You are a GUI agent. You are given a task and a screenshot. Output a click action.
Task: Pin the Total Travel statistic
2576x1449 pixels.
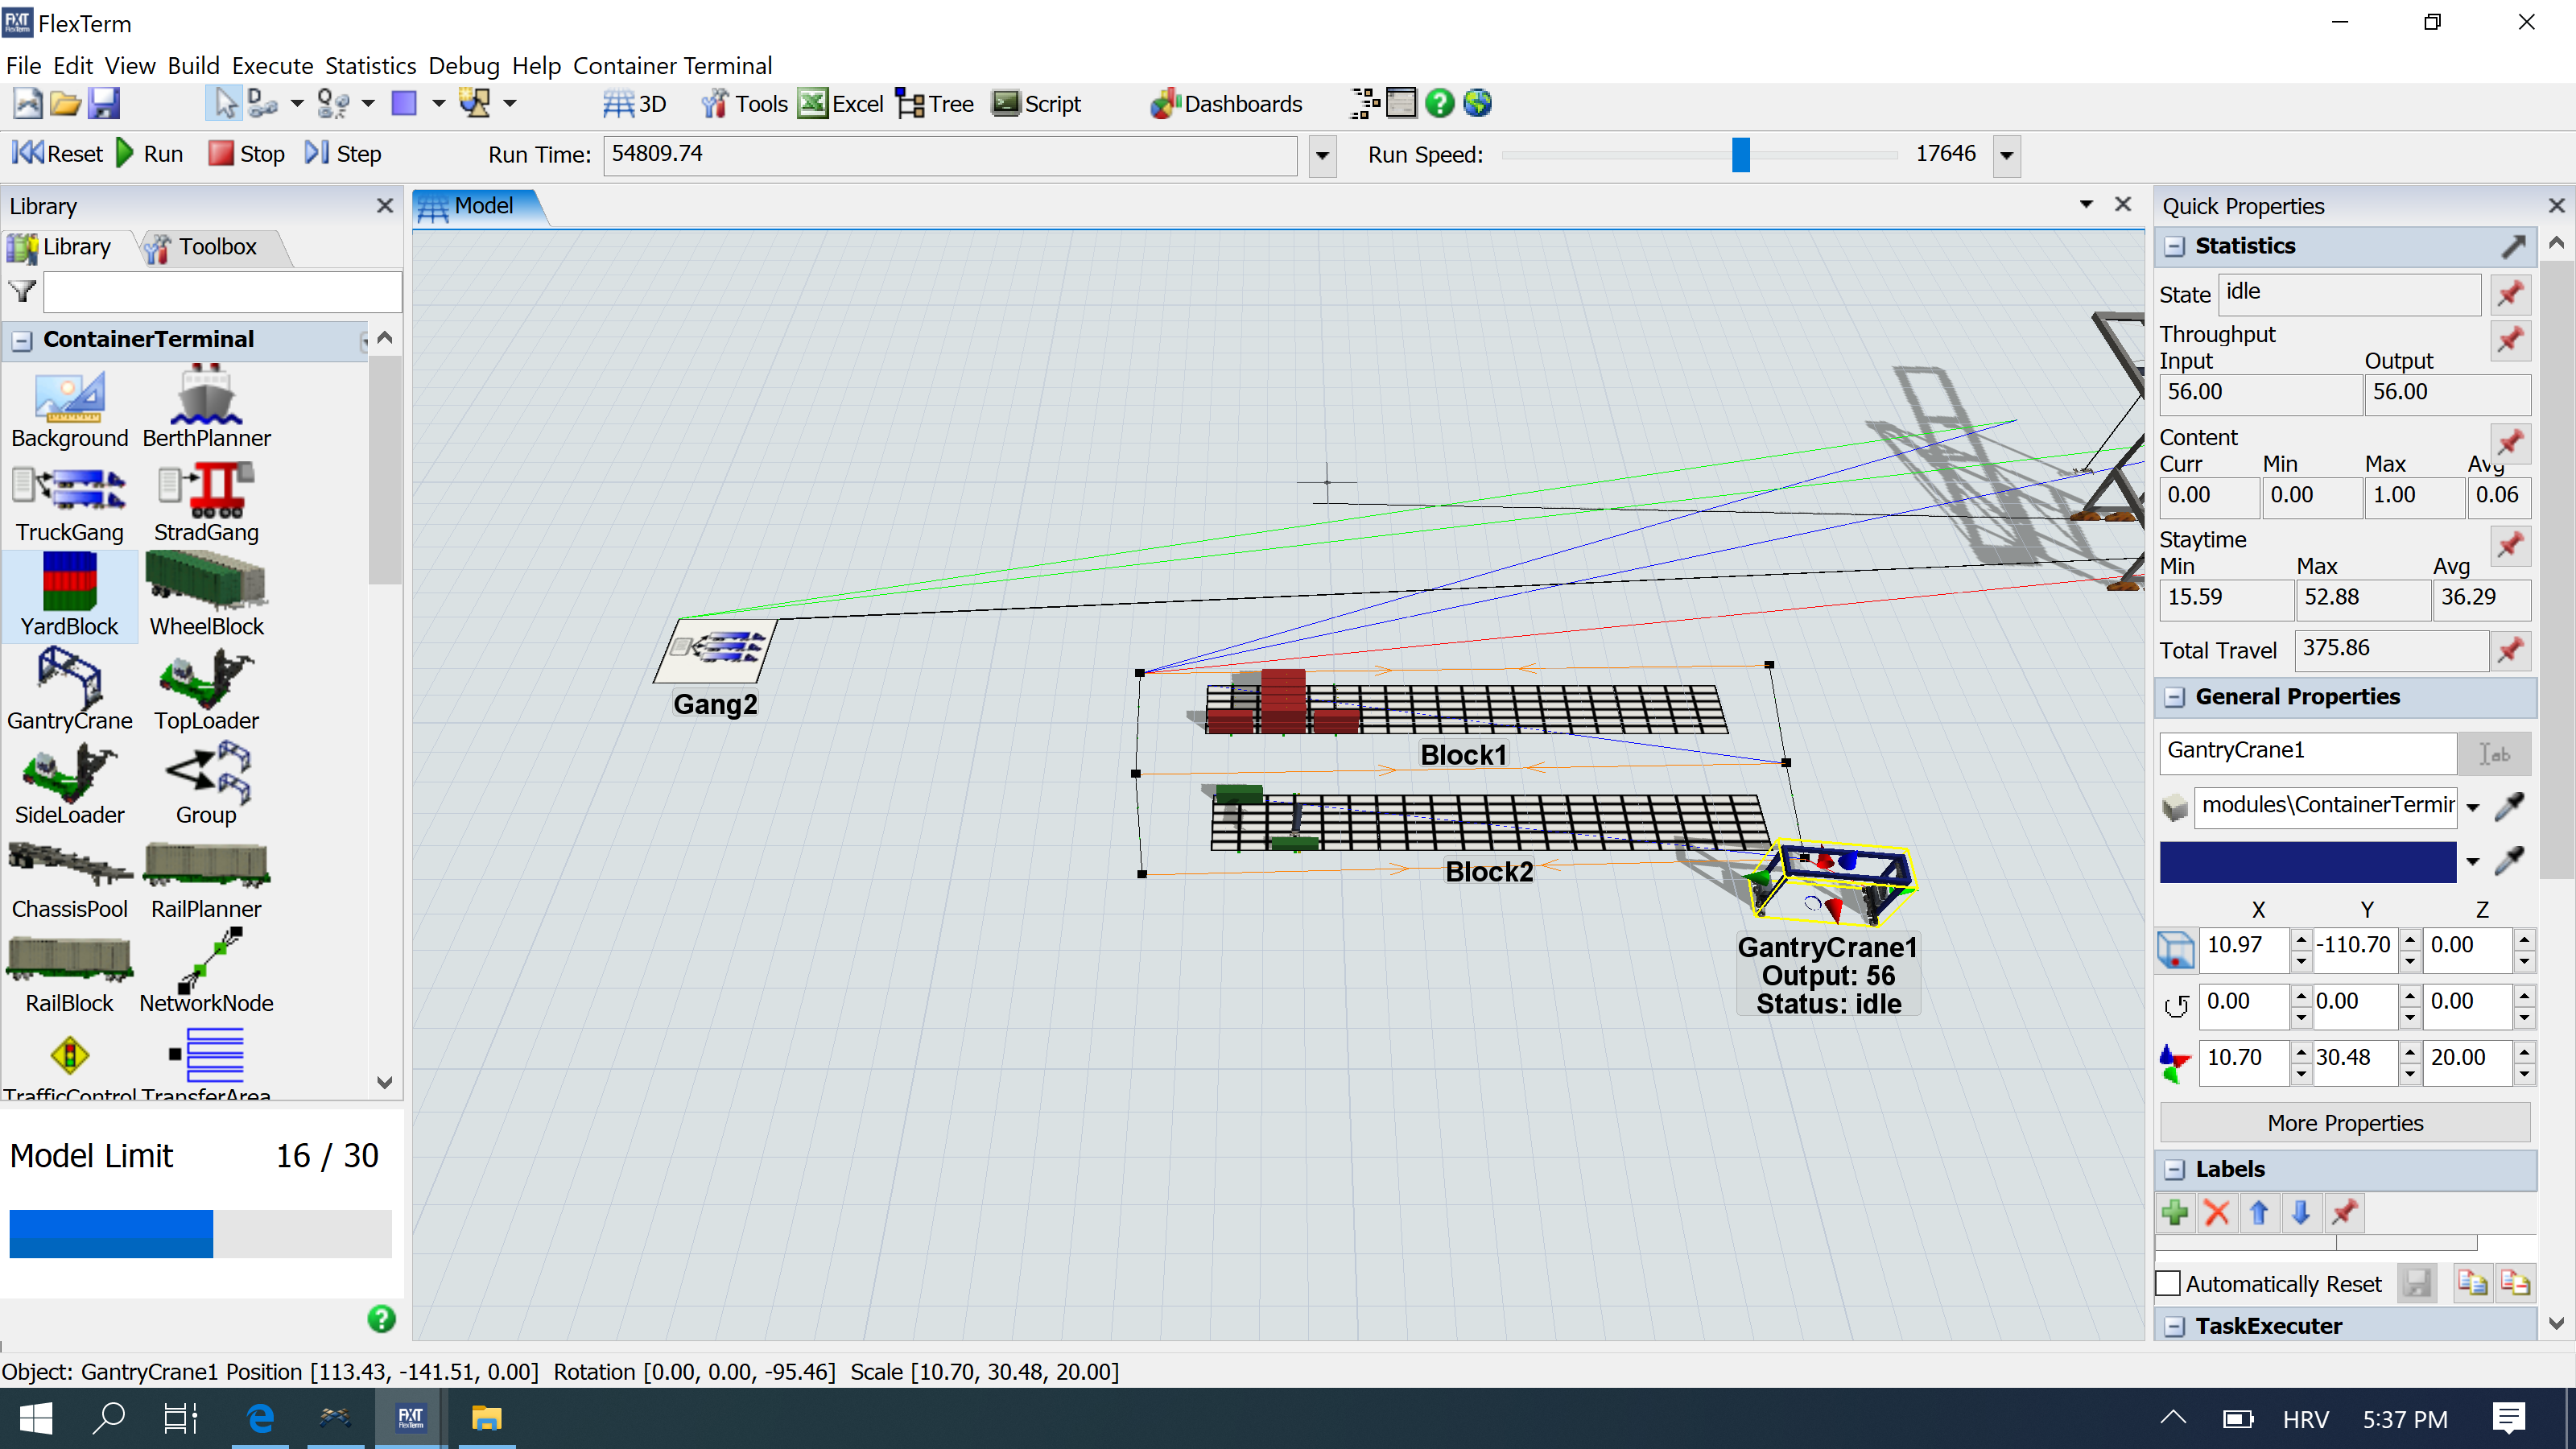click(x=2510, y=650)
